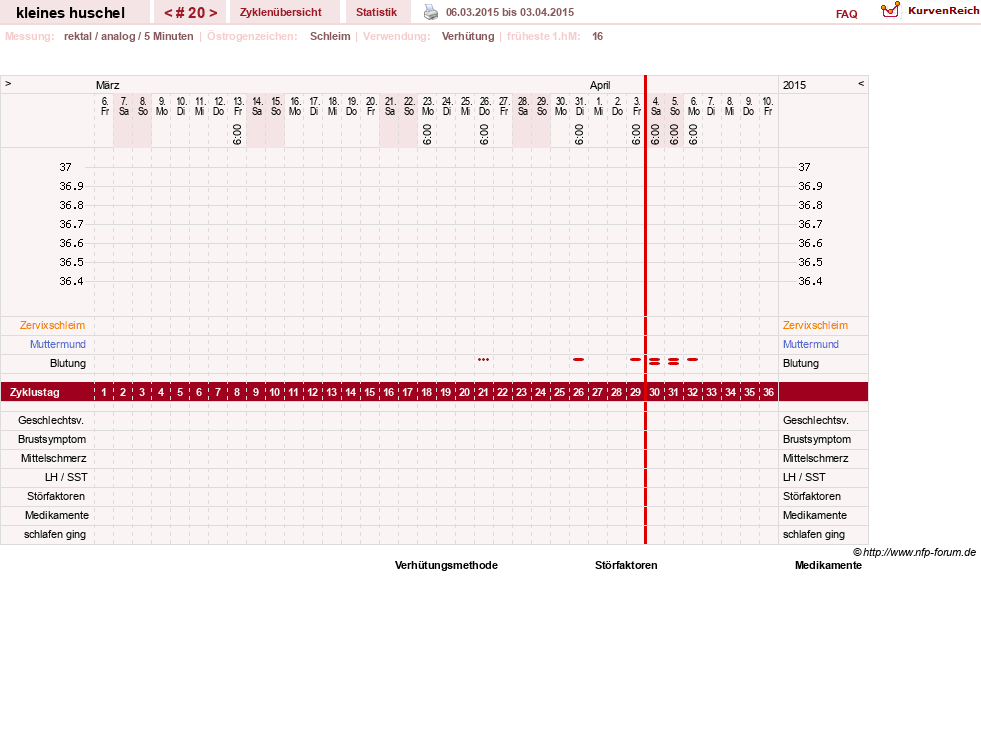Click the rektal / analog / 5 Minuten value
981x744 pixels.
click(128, 36)
